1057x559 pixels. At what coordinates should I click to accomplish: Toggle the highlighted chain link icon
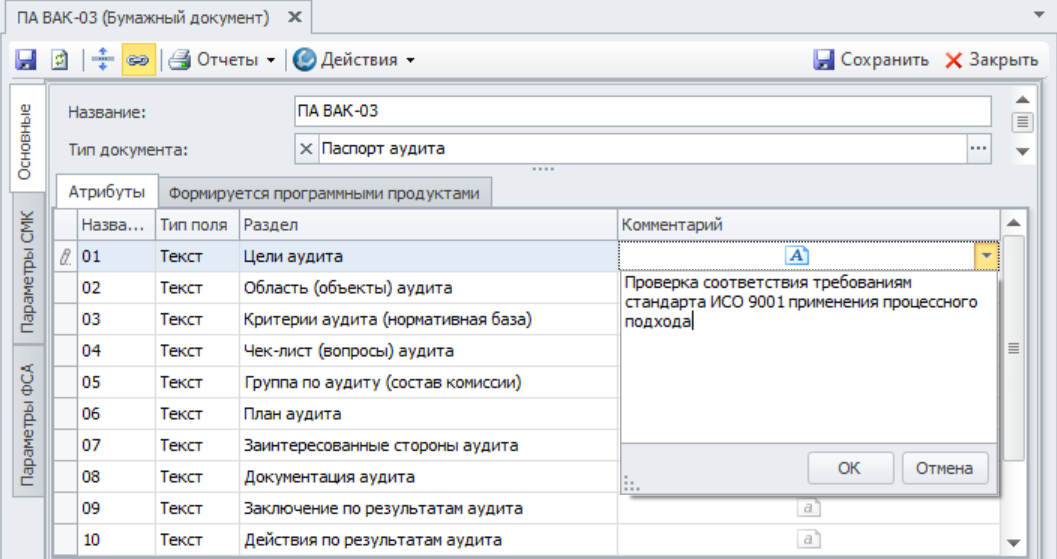click(137, 60)
